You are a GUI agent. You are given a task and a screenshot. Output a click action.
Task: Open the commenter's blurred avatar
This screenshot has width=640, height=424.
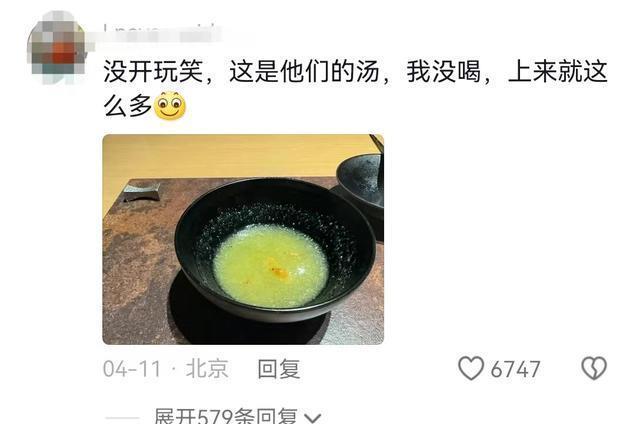pos(56,48)
